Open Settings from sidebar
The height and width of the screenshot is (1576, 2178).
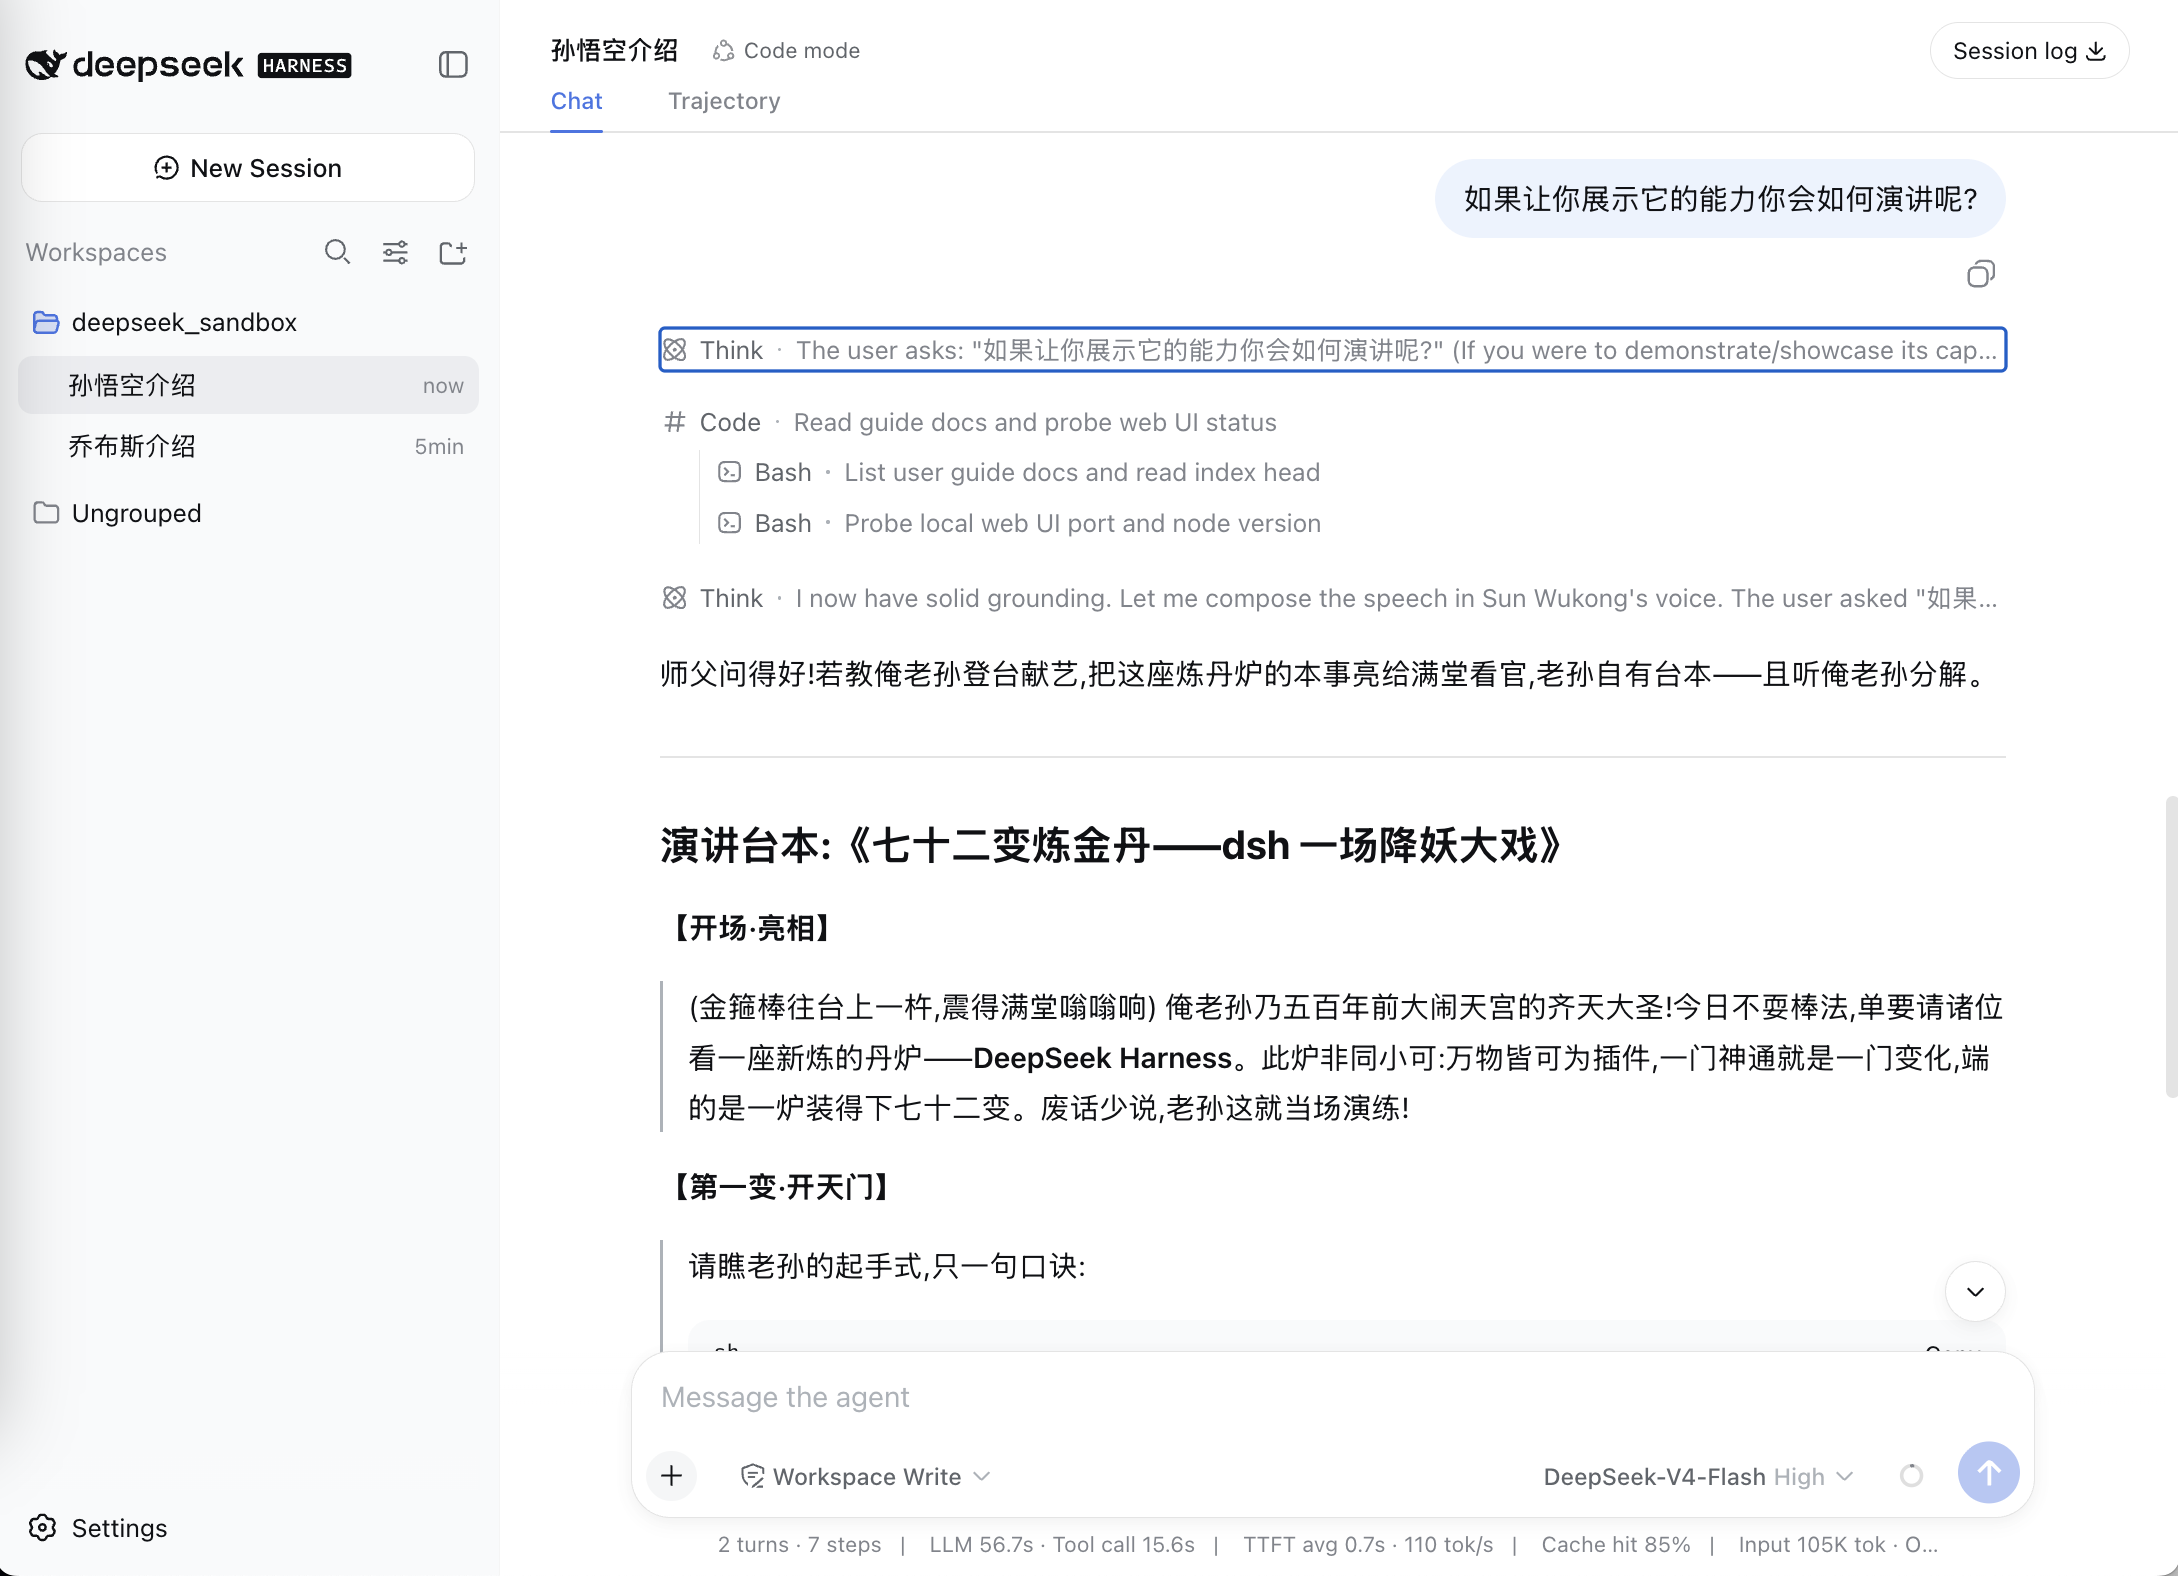(98, 1528)
